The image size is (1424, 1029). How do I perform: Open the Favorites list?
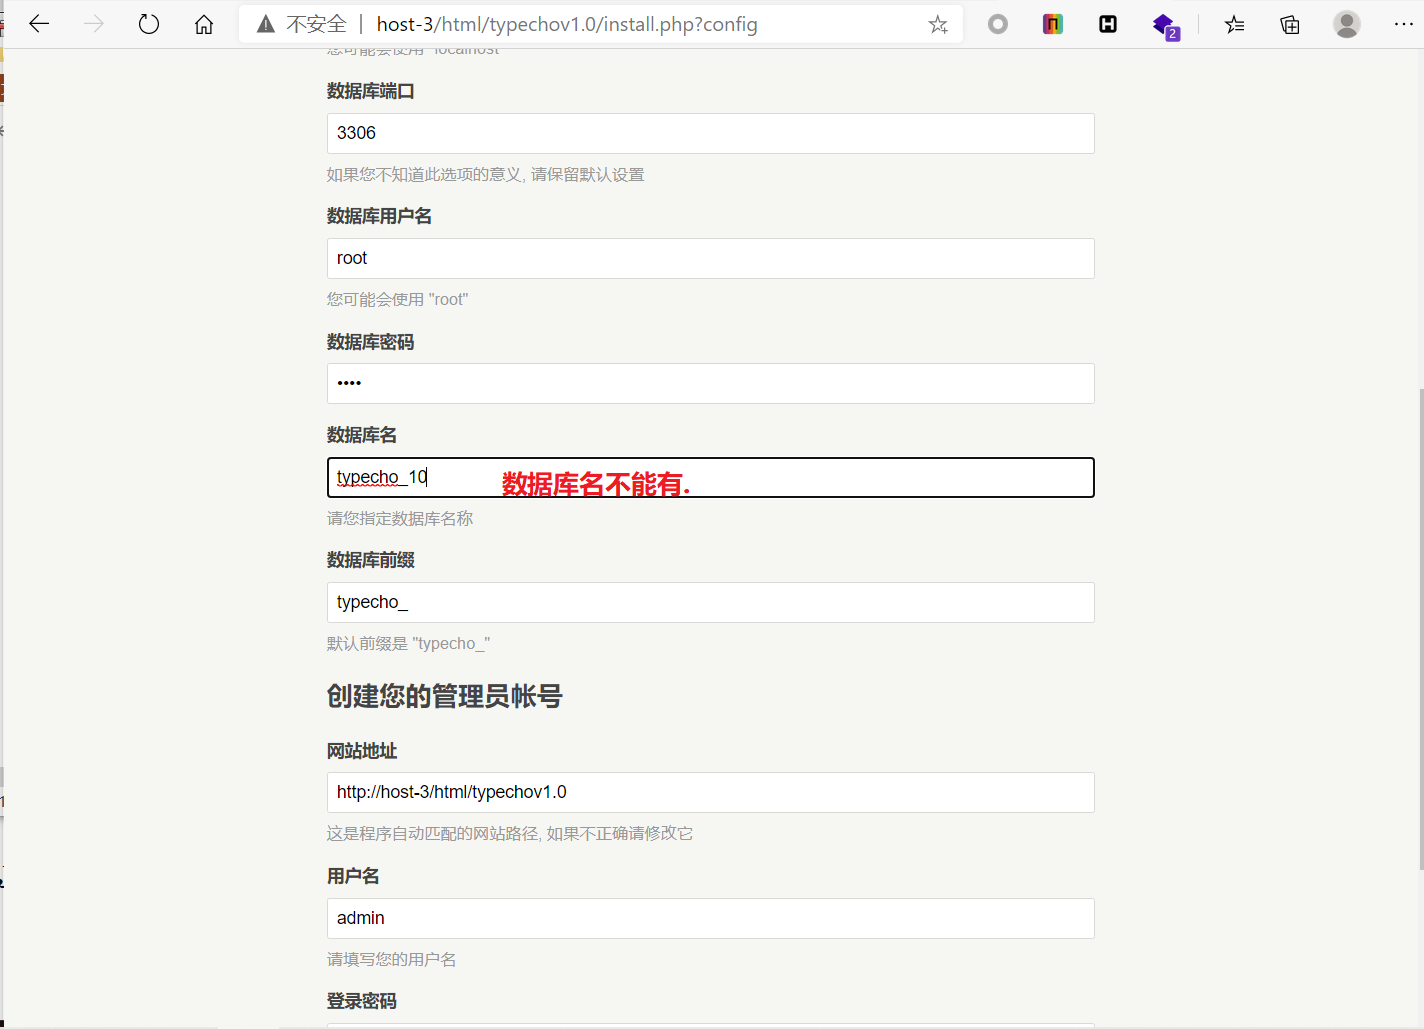(x=1234, y=23)
